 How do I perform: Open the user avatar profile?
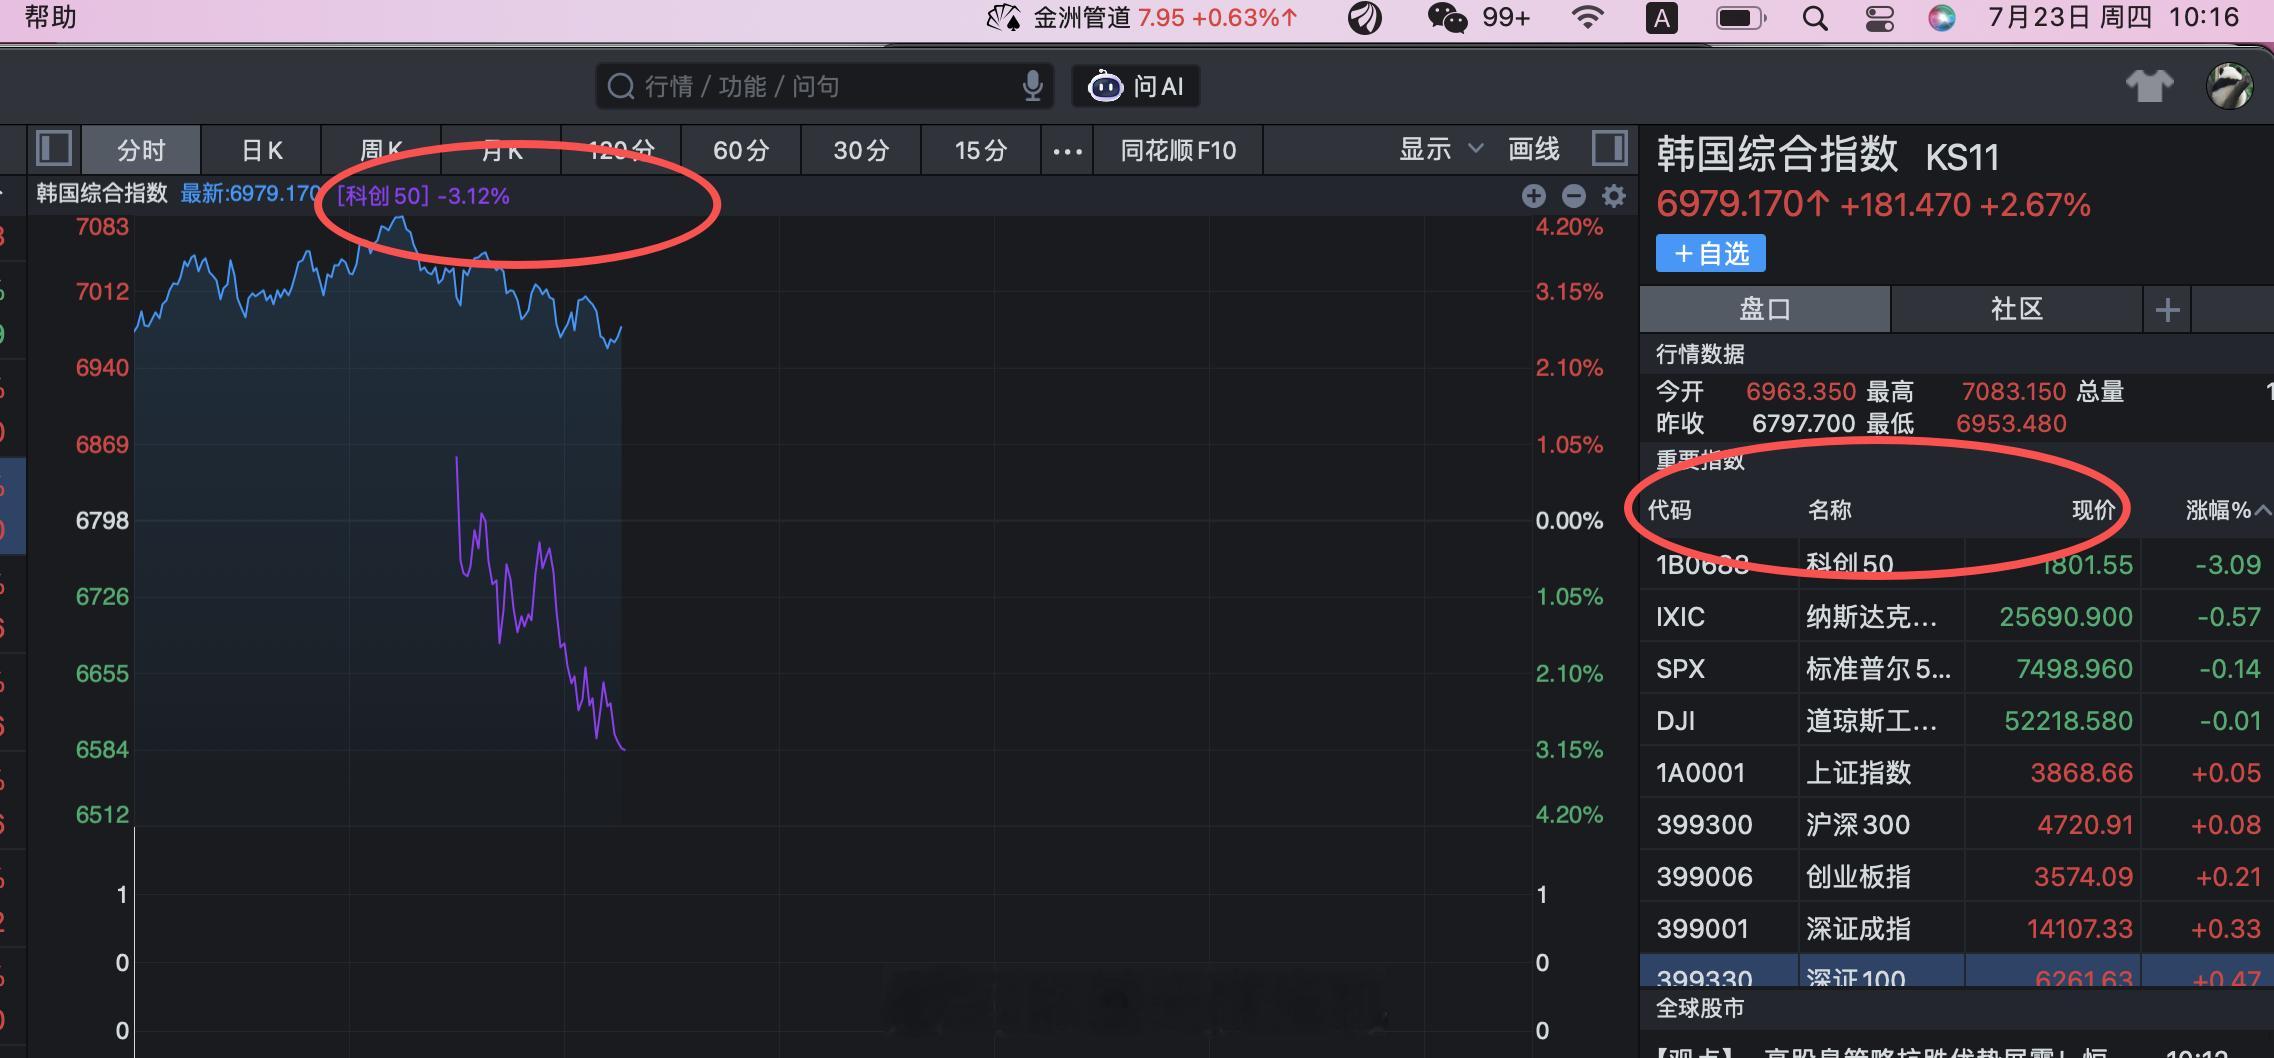pos(2230,86)
